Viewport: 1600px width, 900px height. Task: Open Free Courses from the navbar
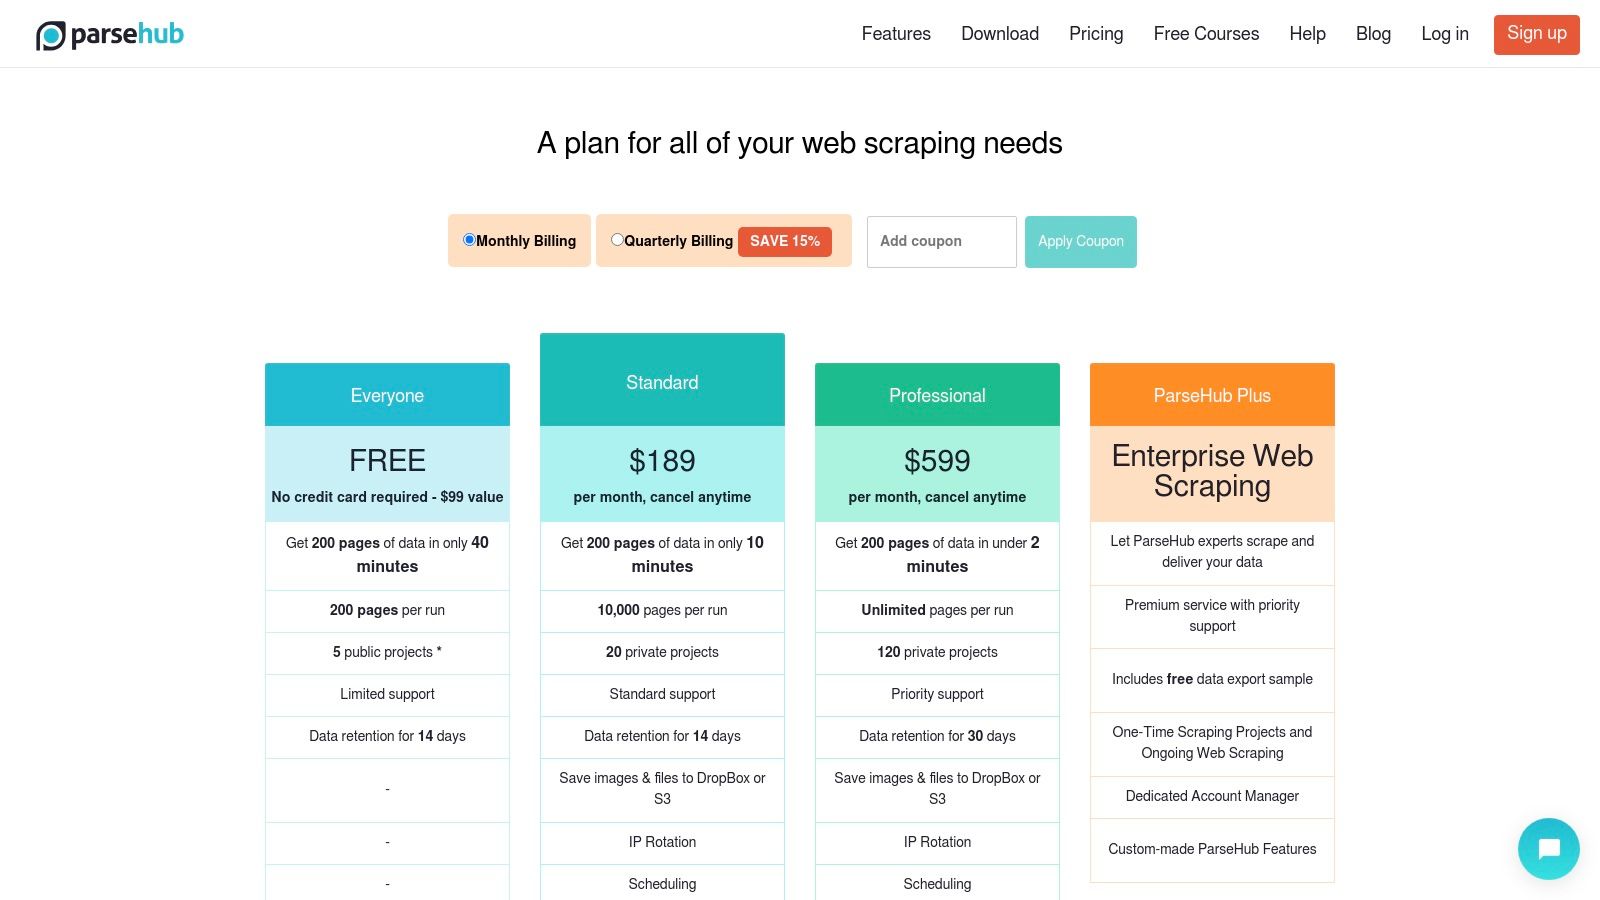click(1206, 33)
